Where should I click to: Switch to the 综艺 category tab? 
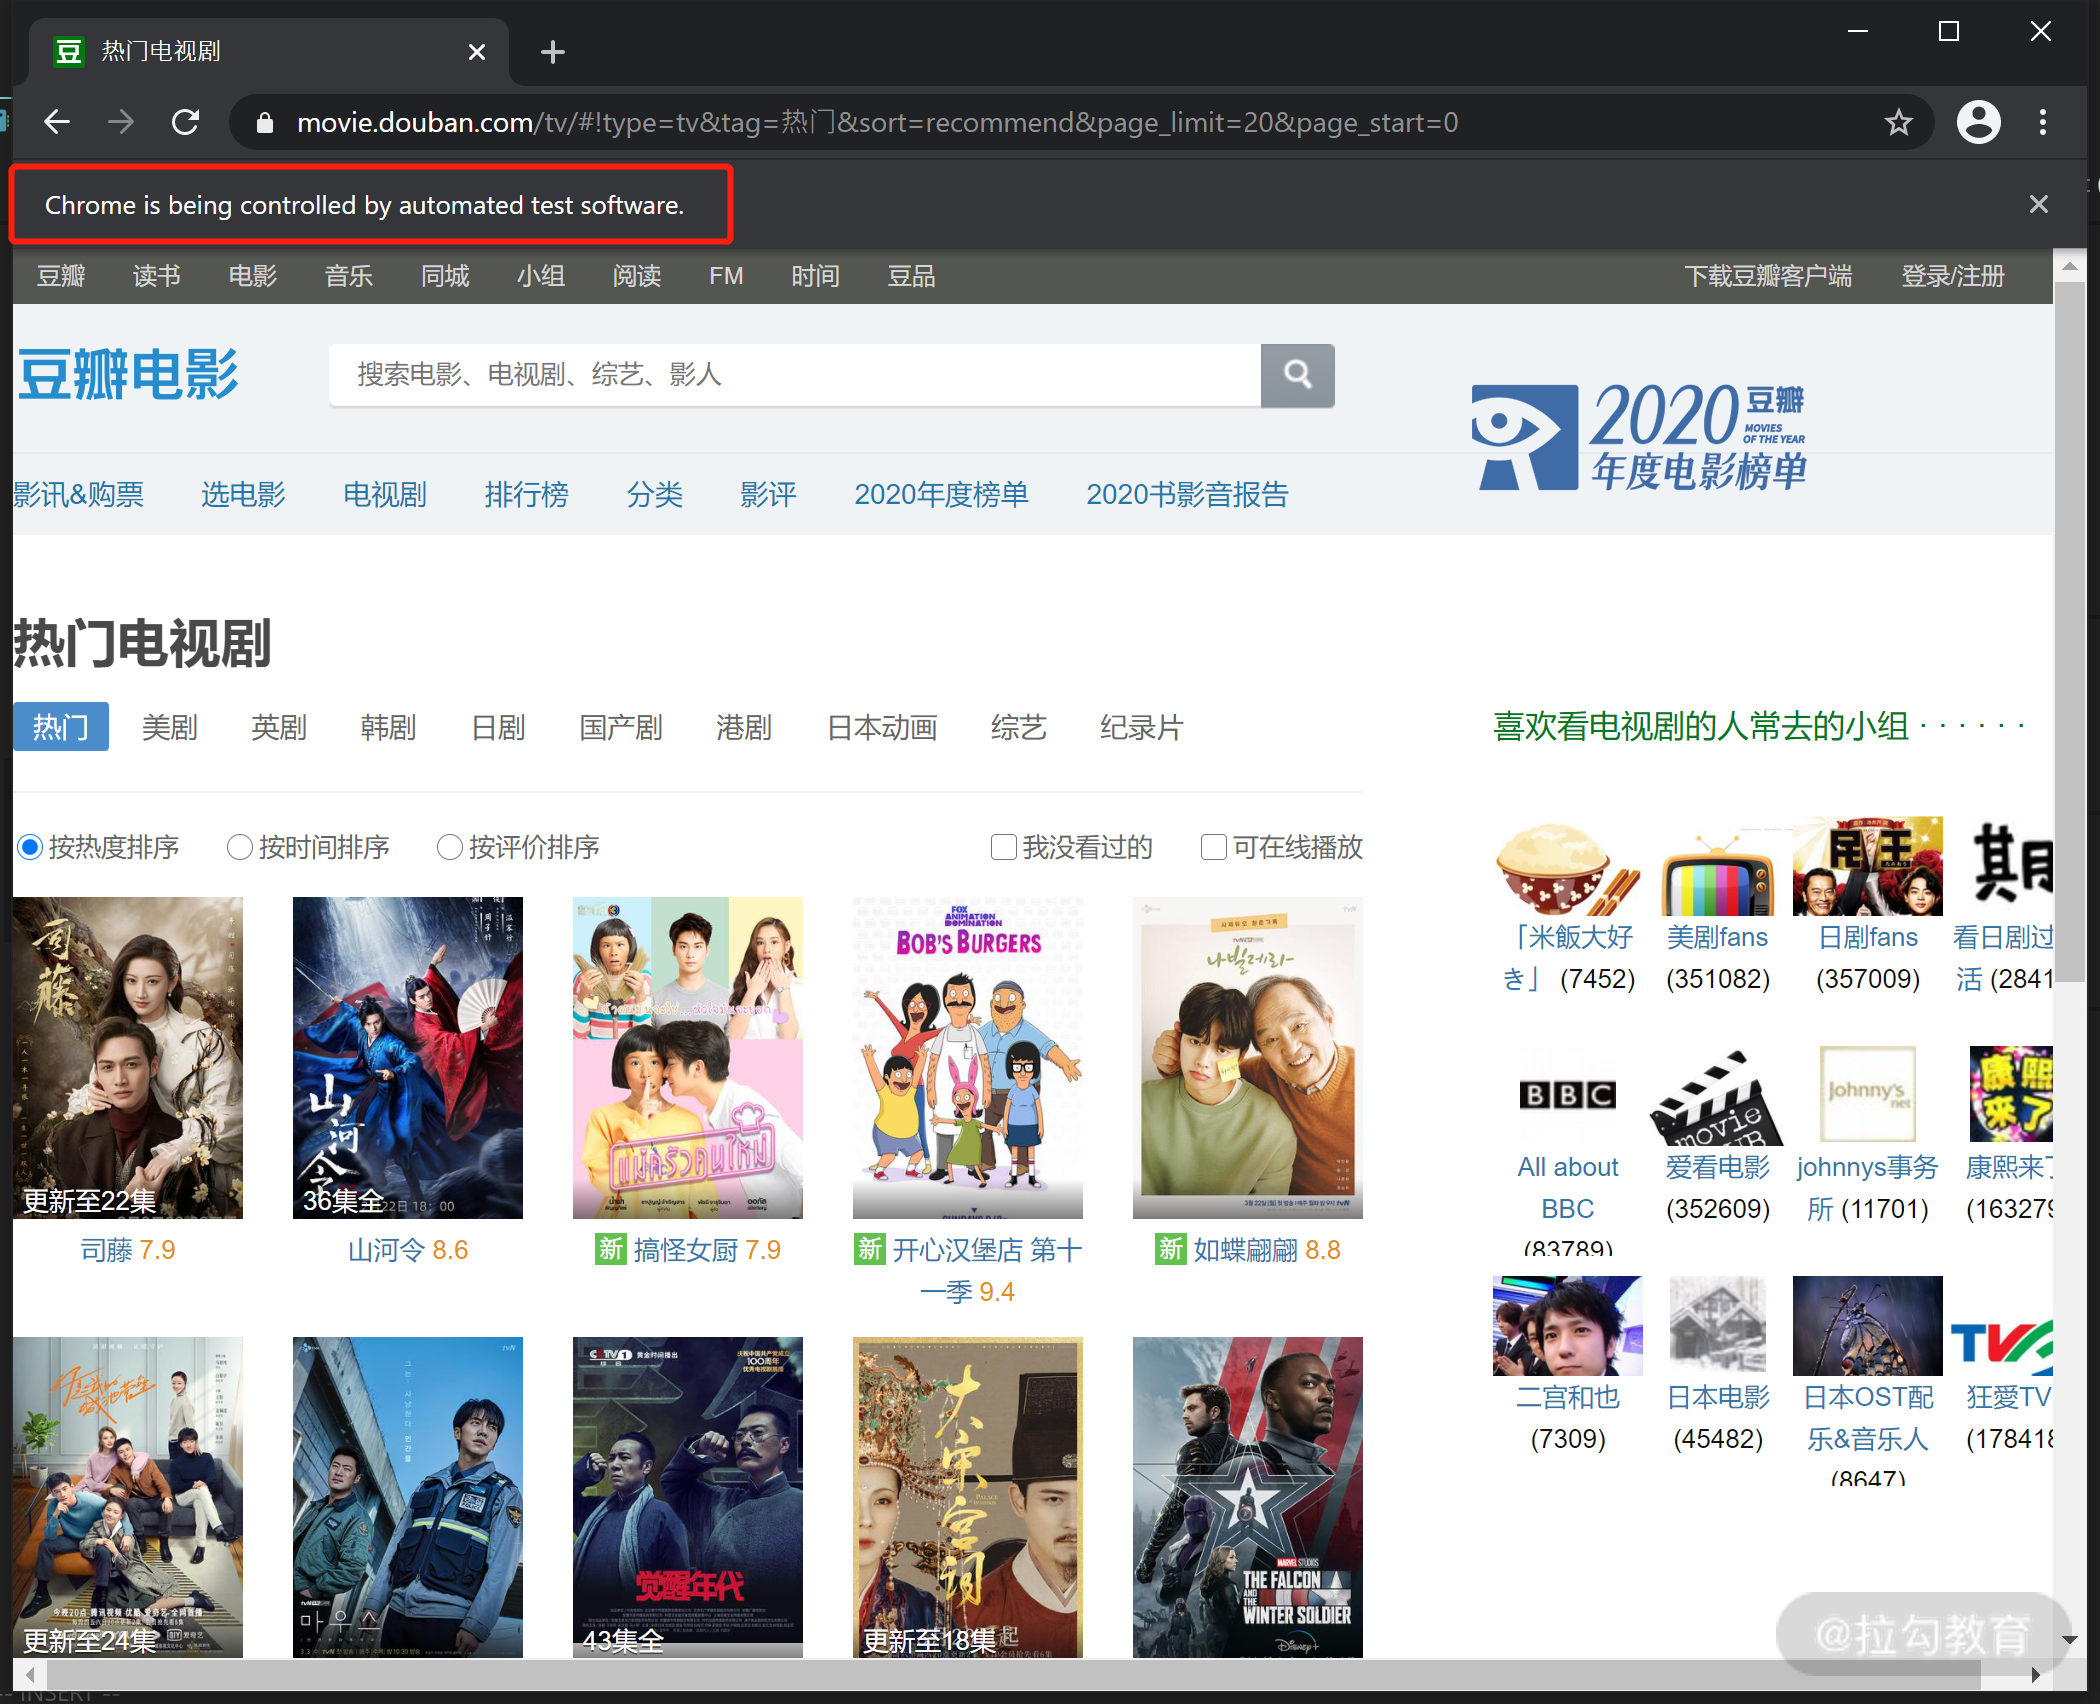point(1019,727)
